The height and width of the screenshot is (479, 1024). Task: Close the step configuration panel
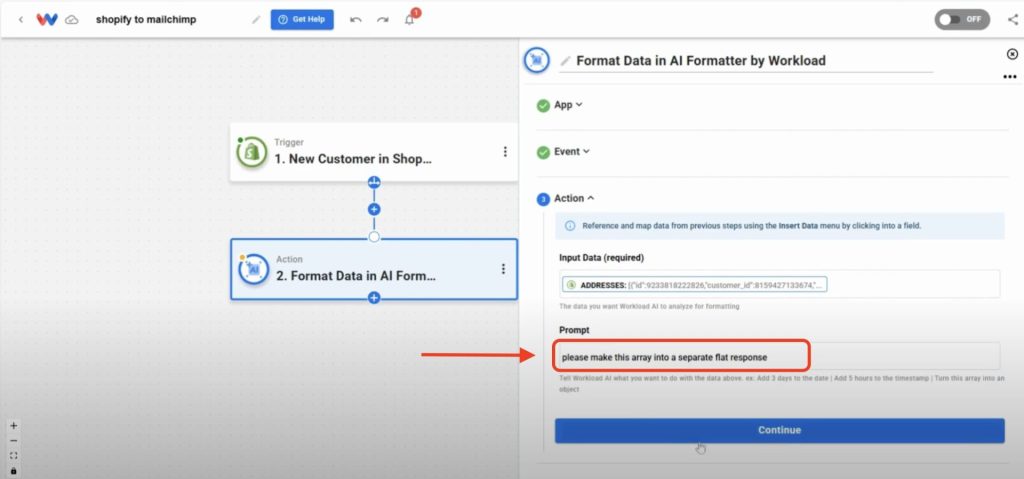1012,54
